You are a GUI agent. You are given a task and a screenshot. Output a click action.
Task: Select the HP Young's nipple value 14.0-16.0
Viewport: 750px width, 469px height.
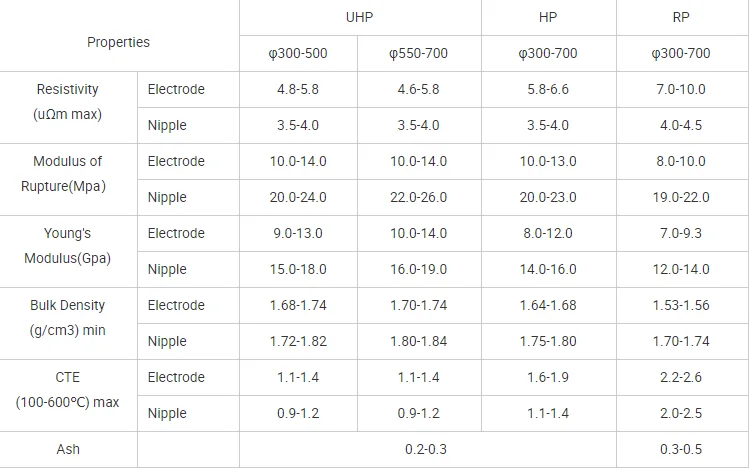(x=548, y=269)
